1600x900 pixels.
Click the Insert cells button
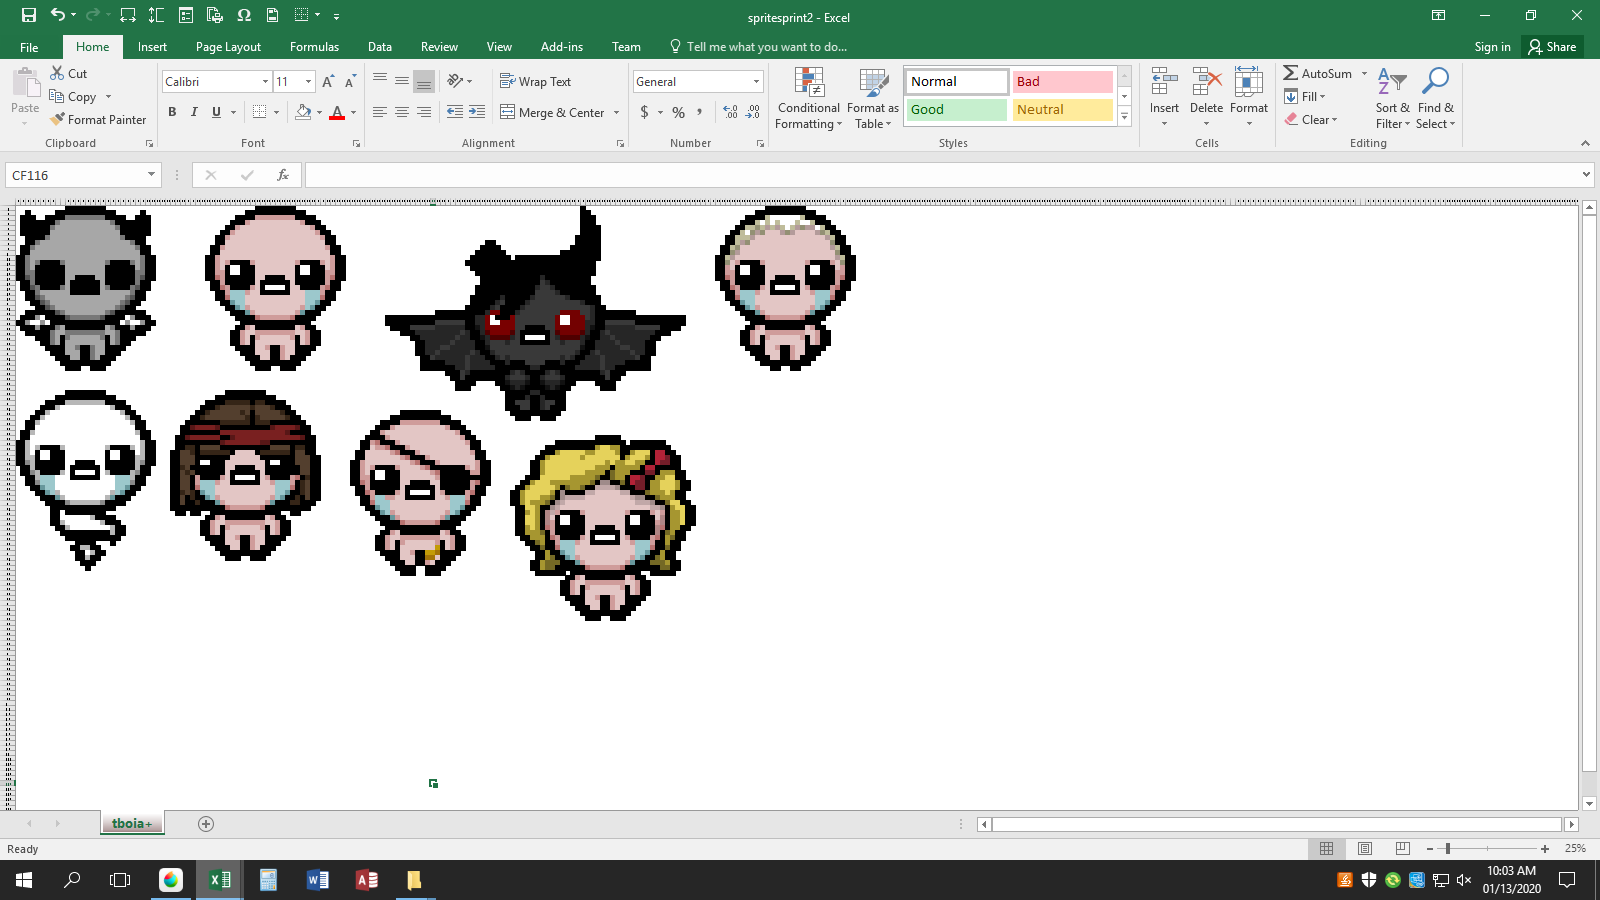coord(1164,98)
